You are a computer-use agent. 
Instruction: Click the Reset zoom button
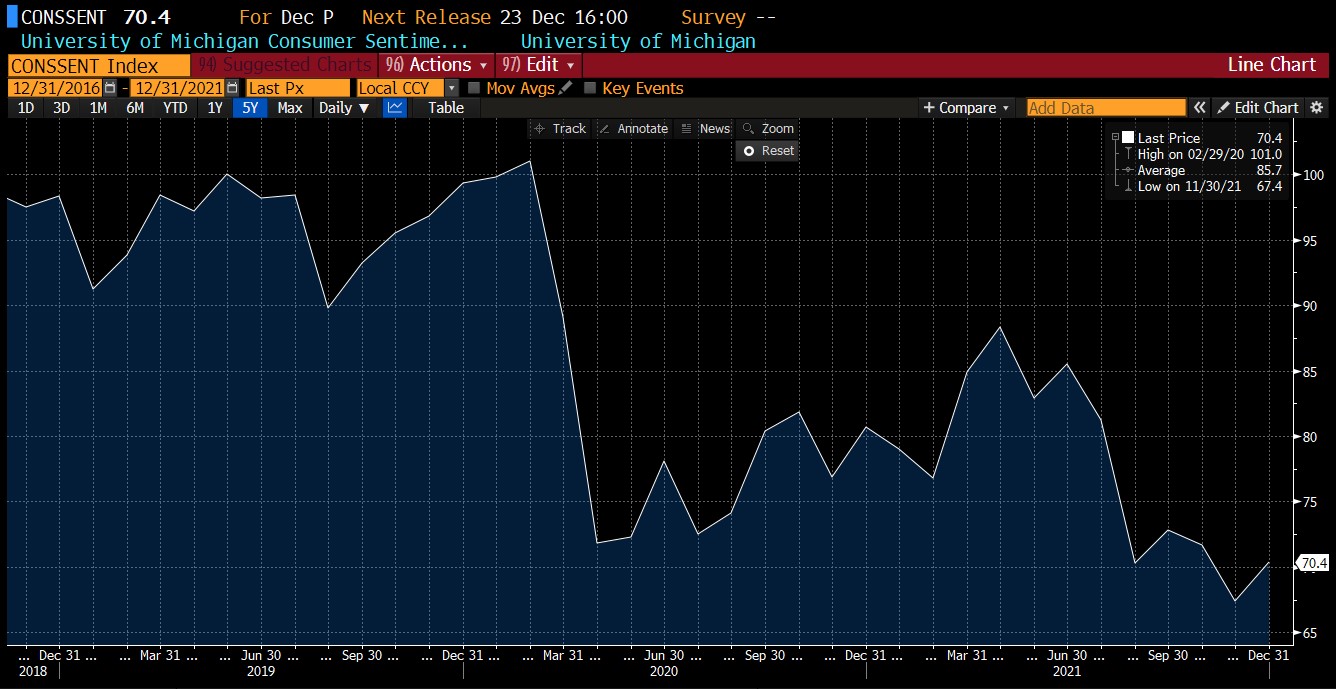[767, 151]
